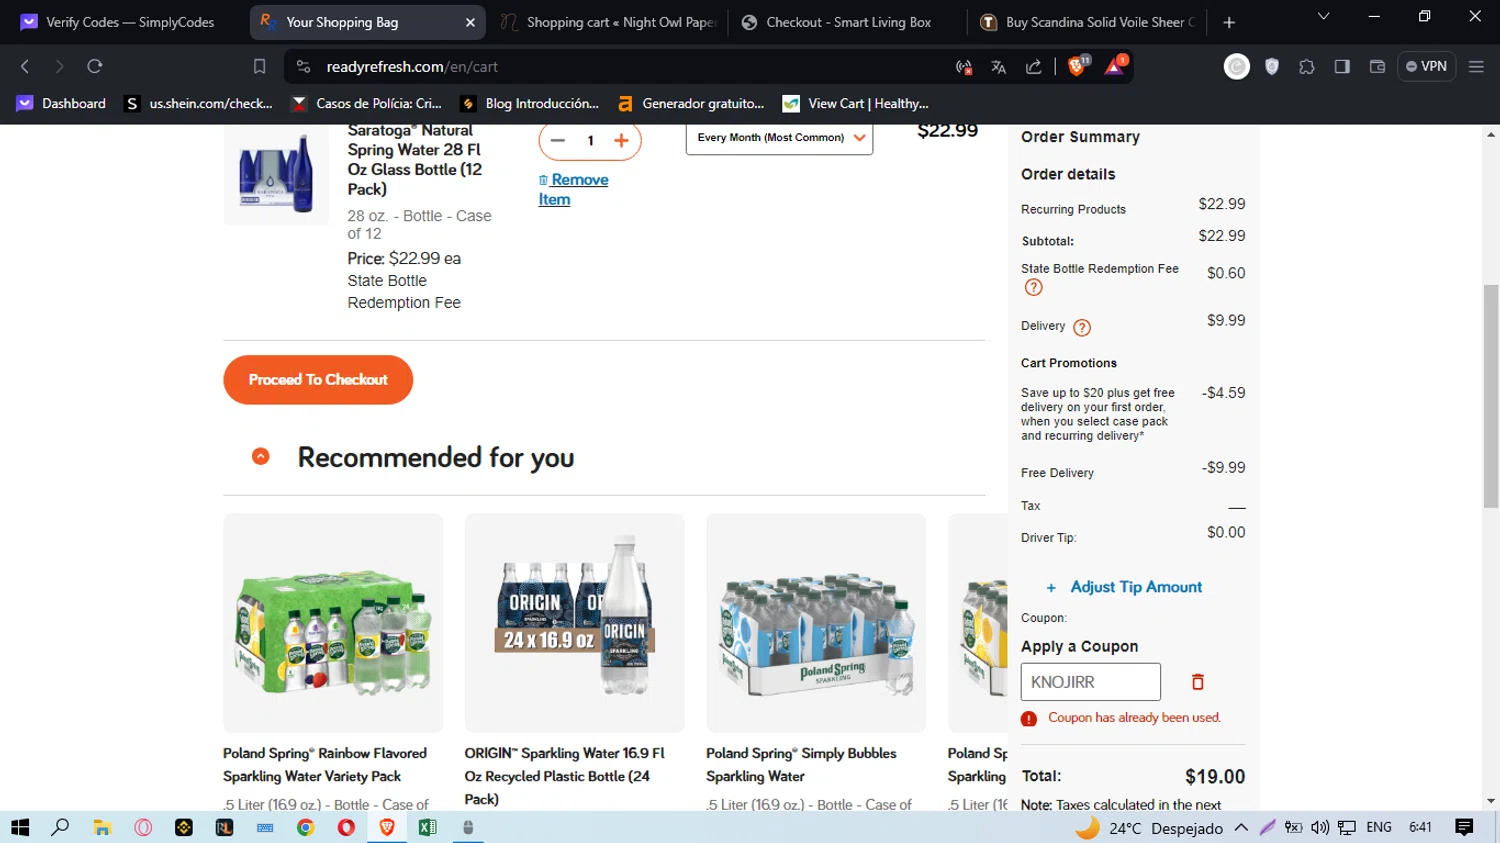
Task: Show hidden system tray icons
Action: coord(1241,827)
